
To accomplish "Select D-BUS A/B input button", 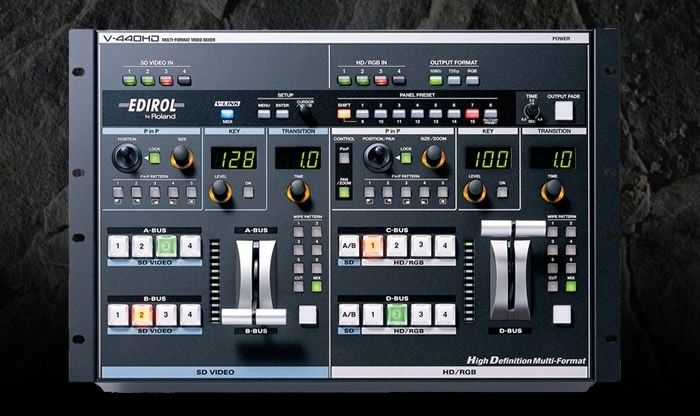I will [349, 315].
